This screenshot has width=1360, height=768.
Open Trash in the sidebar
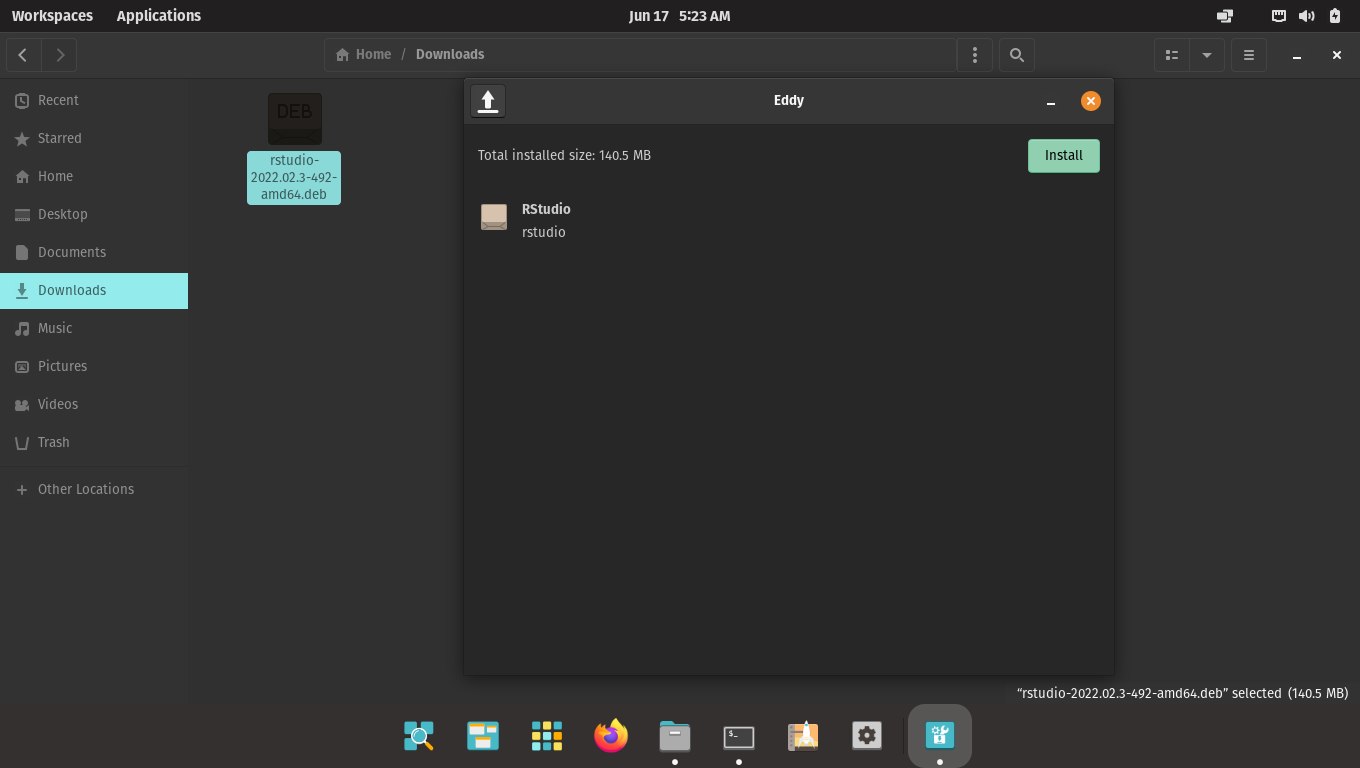click(94, 442)
